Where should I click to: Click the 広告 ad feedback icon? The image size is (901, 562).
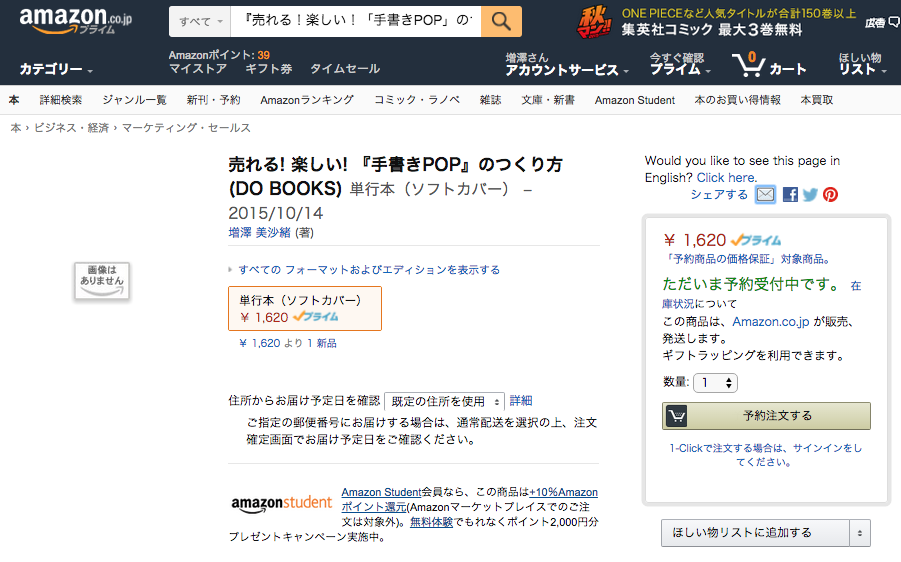click(882, 22)
